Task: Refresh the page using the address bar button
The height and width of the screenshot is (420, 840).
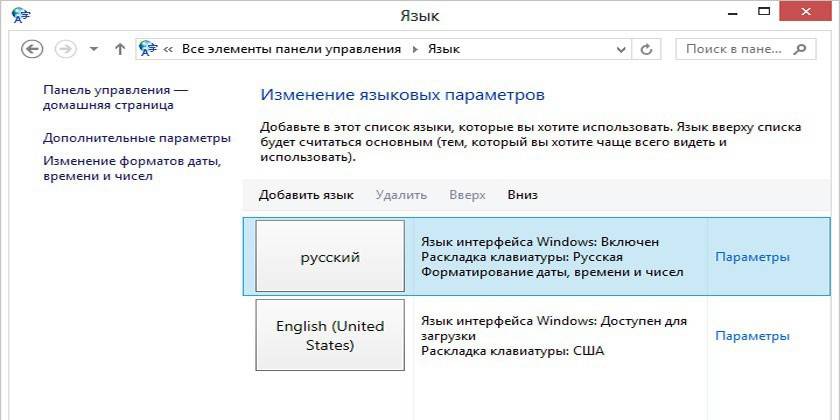Action: (x=647, y=49)
